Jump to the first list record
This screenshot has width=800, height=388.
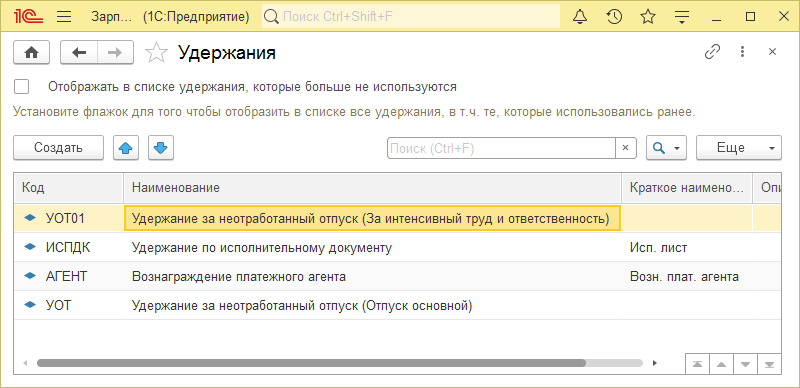coord(697,365)
